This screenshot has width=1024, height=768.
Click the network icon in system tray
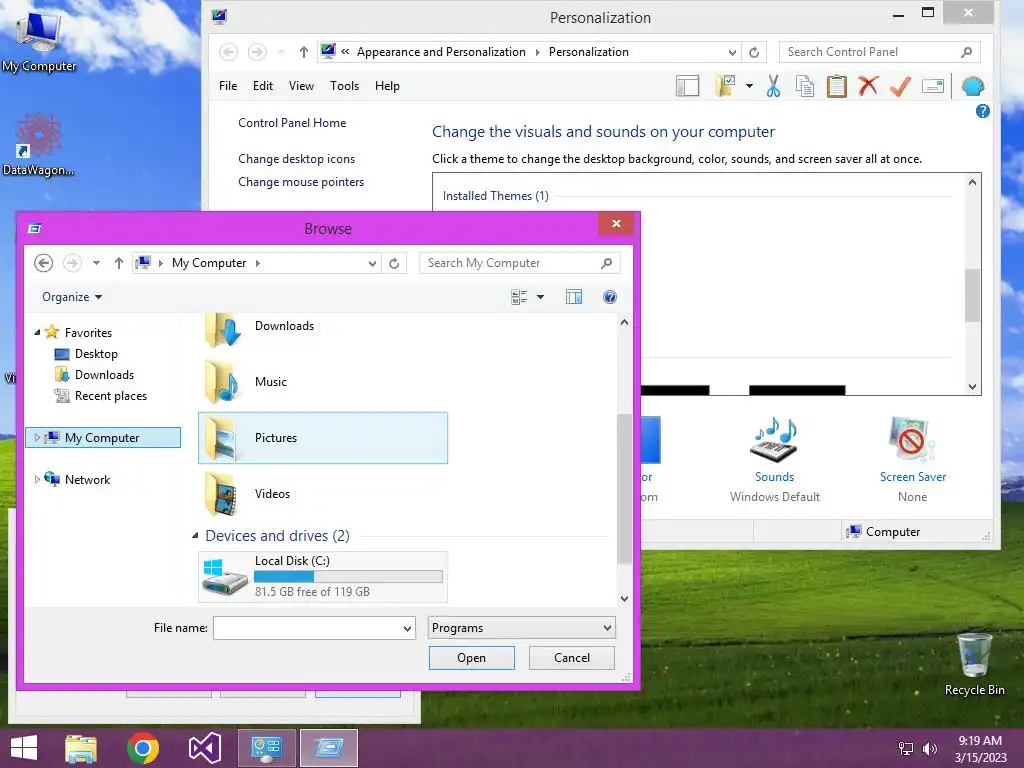point(905,749)
